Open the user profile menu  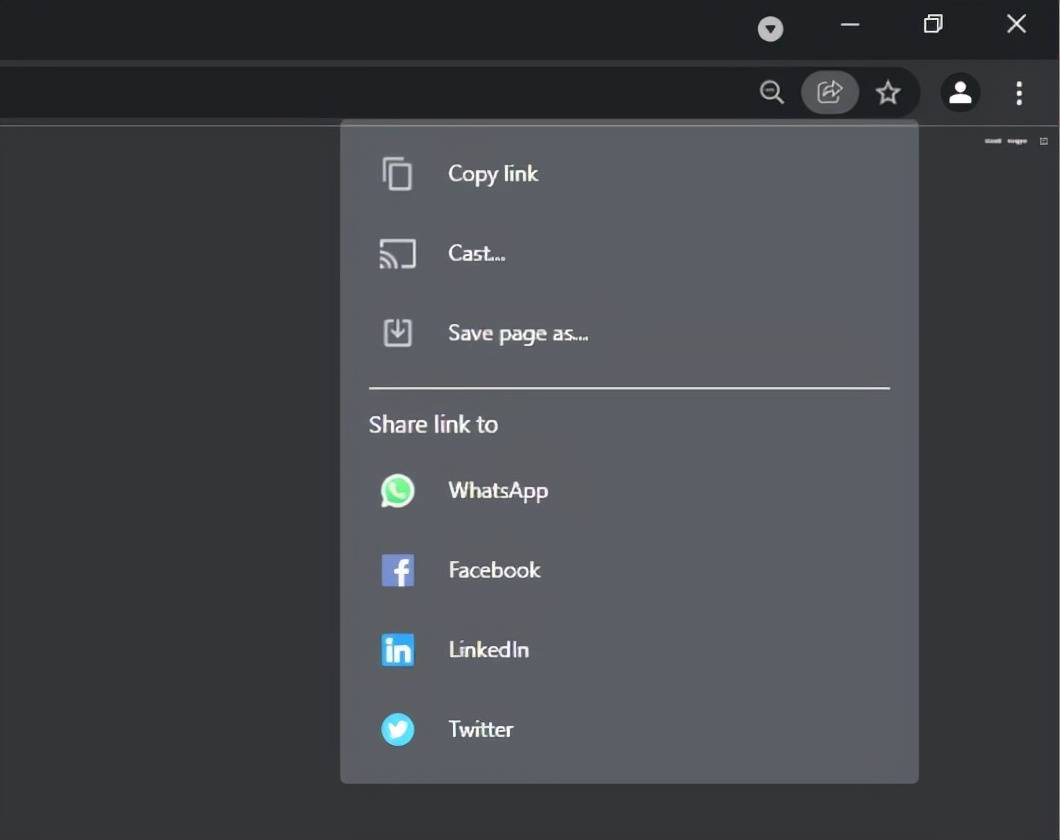[x=960, y=93]
